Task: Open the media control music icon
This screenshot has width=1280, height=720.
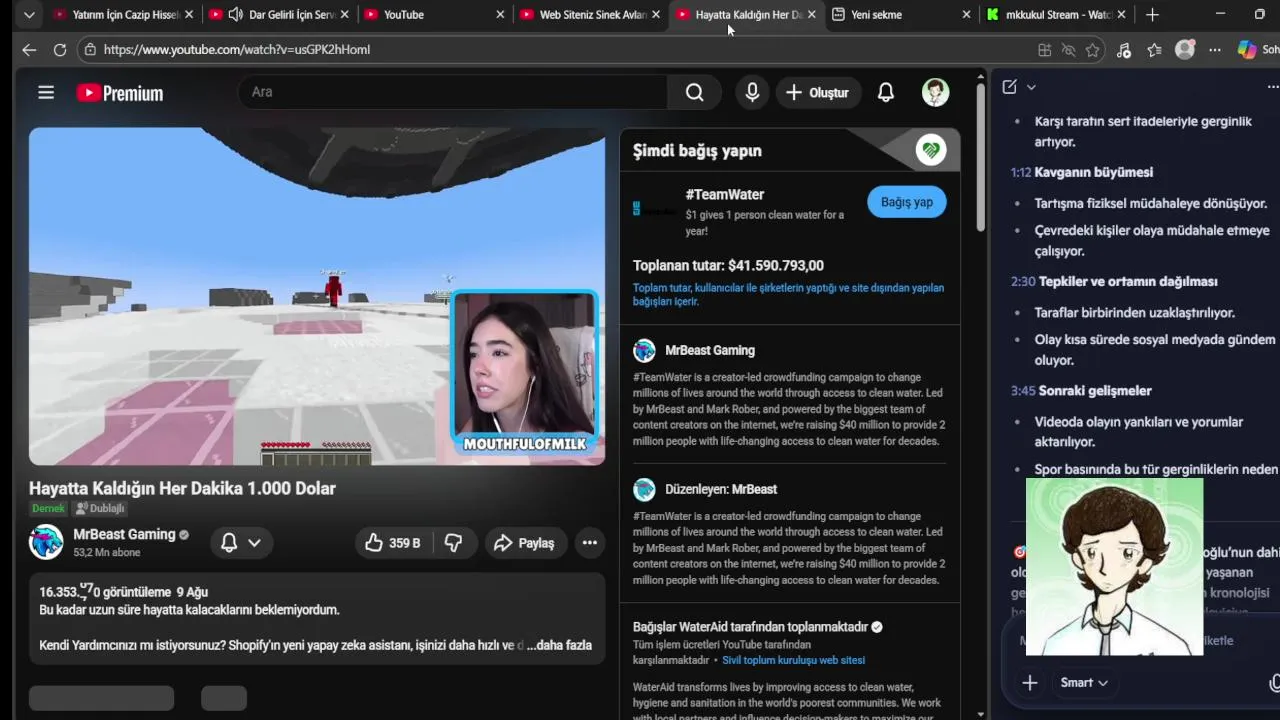Action: click(1123, 50)
